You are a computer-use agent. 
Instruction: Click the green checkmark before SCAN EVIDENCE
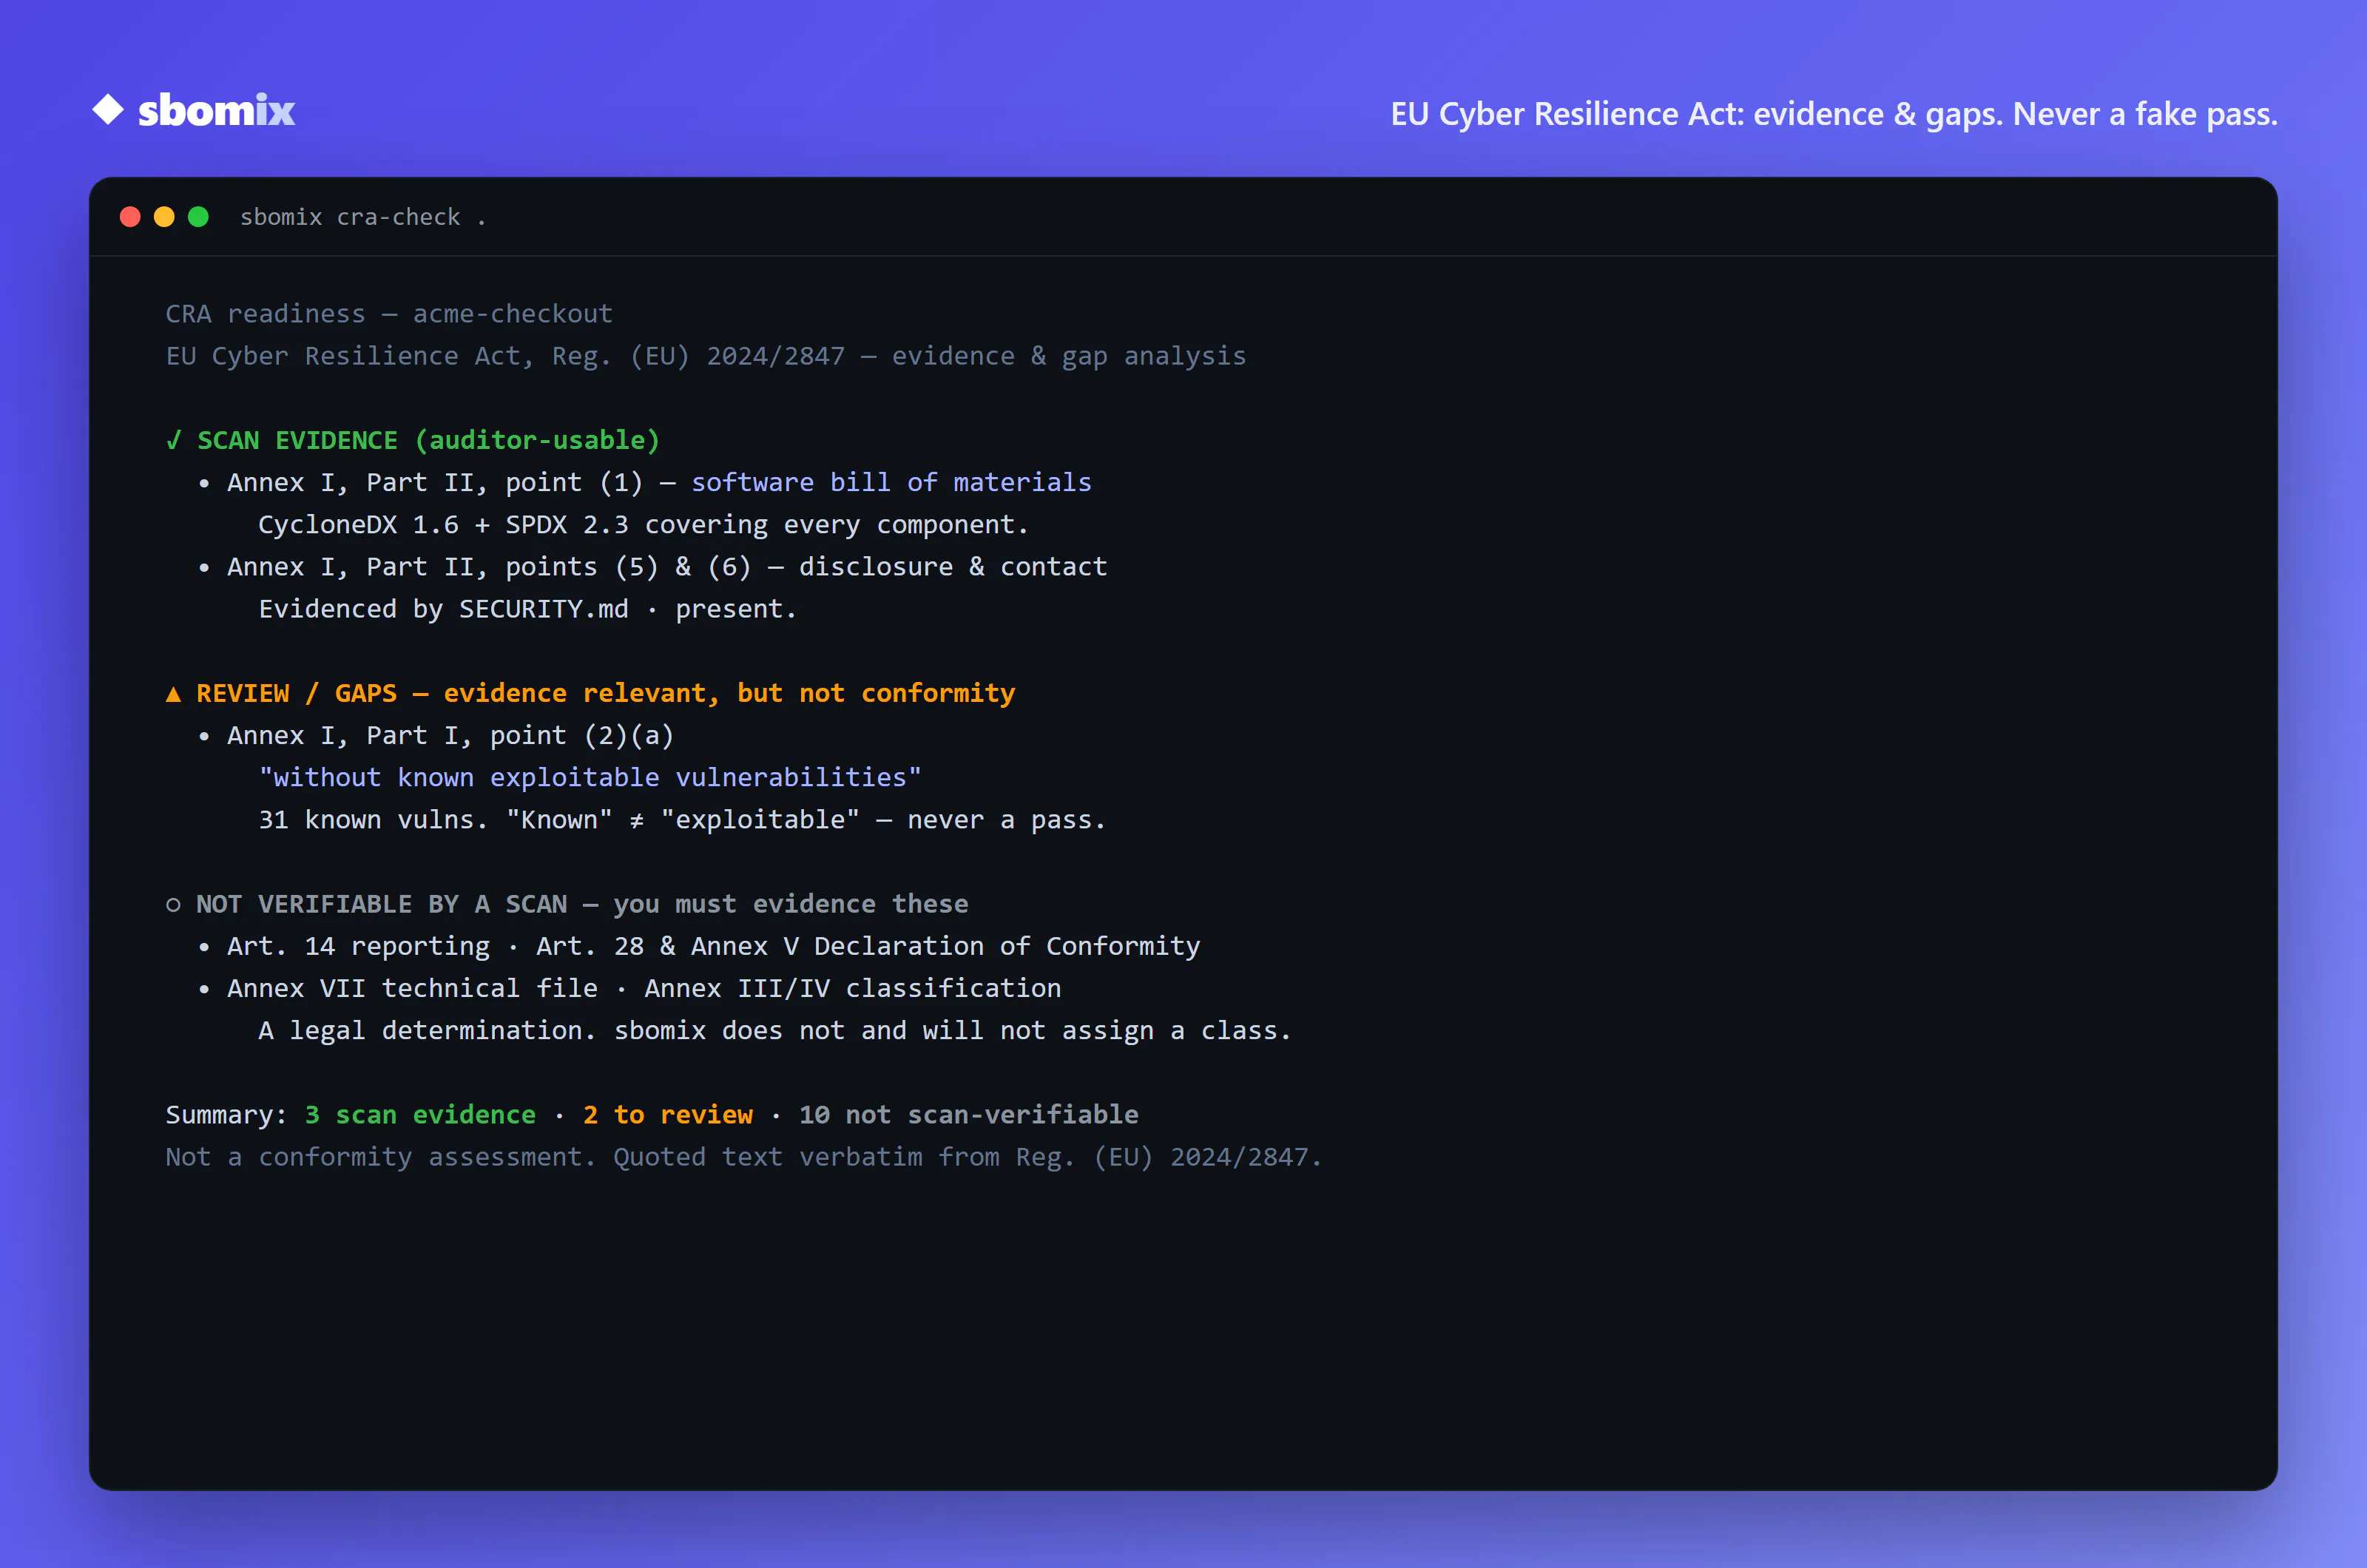click(174, 440)
